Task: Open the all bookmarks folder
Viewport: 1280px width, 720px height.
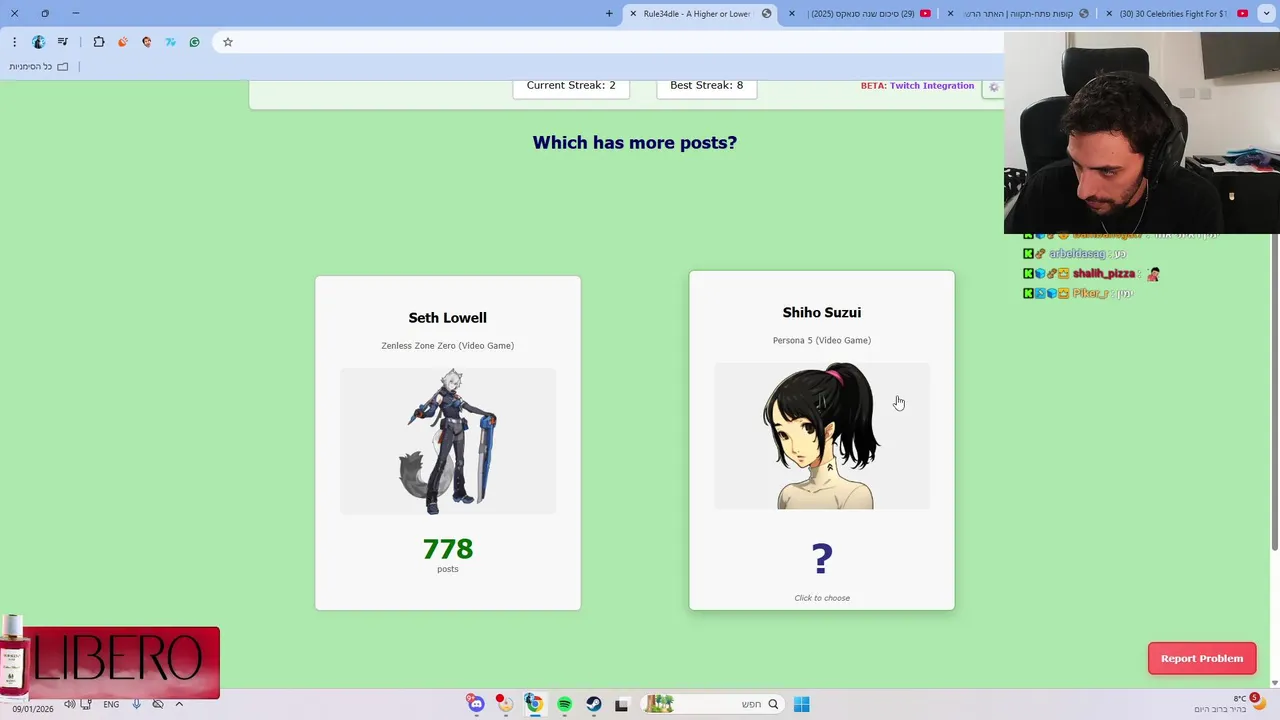Action: click(x=39, y=67)
